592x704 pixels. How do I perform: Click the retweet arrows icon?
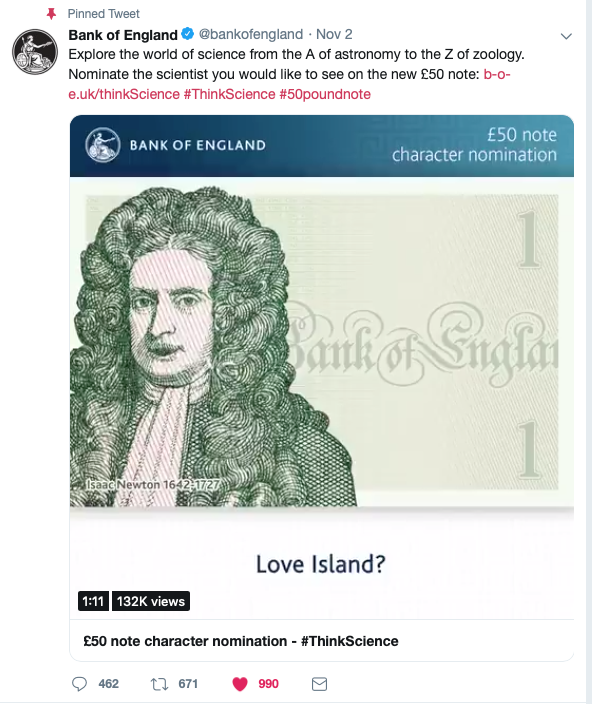point(159,684)
